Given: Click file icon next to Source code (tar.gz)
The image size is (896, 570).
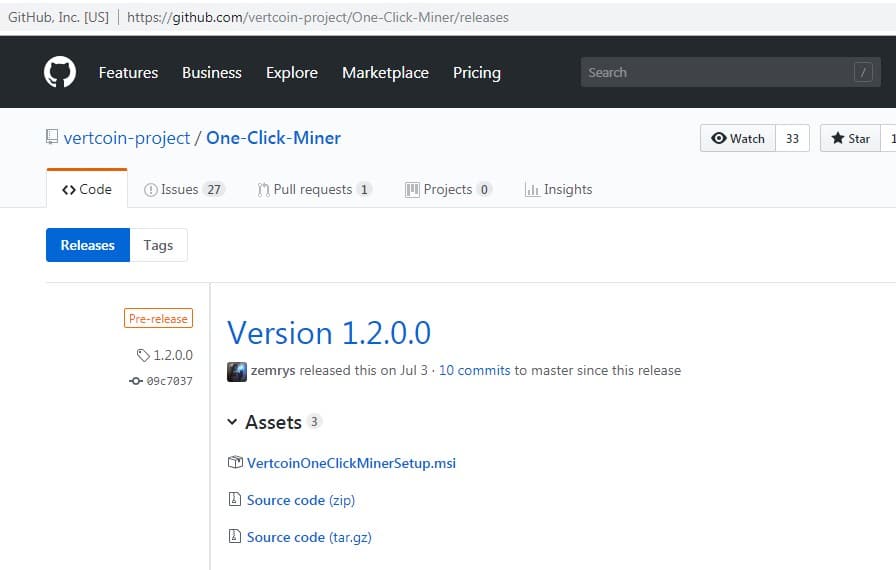Looking at the screenshot, I should click(234, 536).
